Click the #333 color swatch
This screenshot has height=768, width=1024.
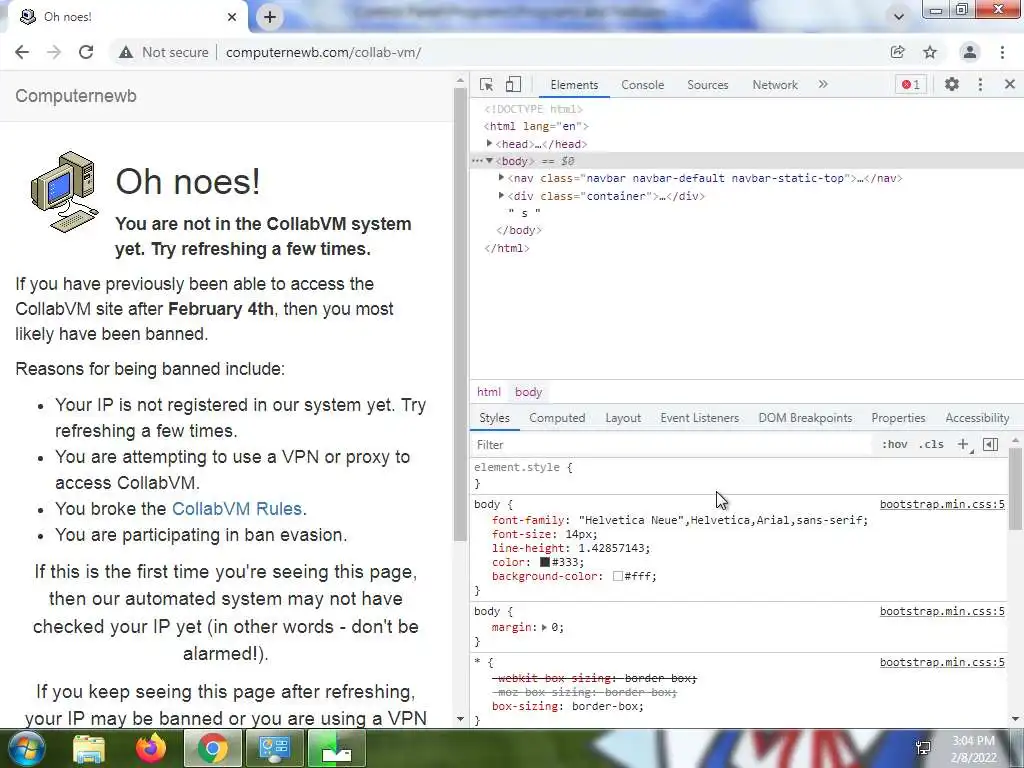point(545,562)
